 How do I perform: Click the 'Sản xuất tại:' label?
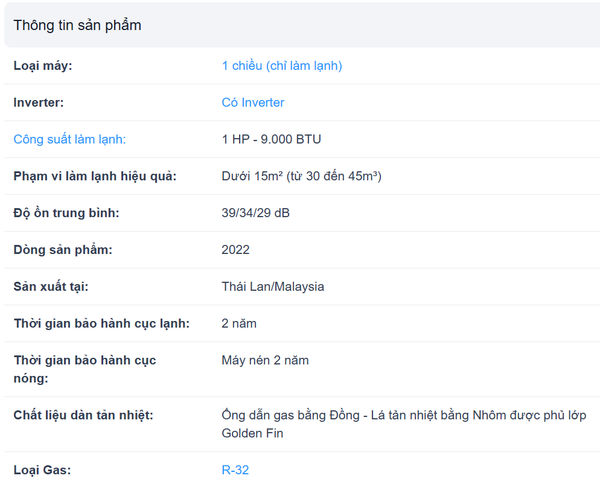click(x=51, y=287)
